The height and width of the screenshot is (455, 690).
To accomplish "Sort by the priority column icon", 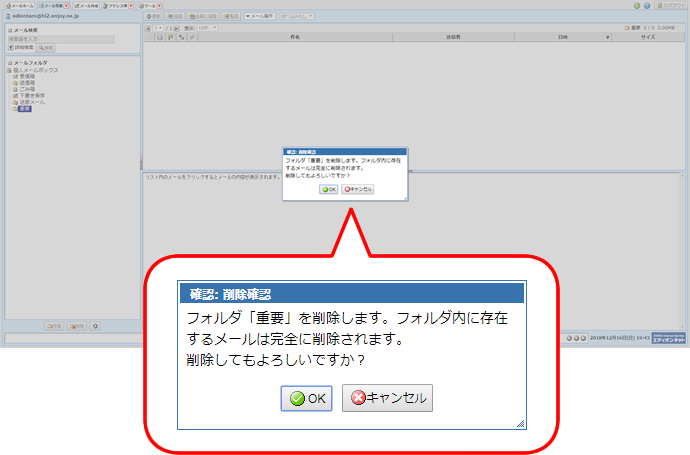I will 181,37.
